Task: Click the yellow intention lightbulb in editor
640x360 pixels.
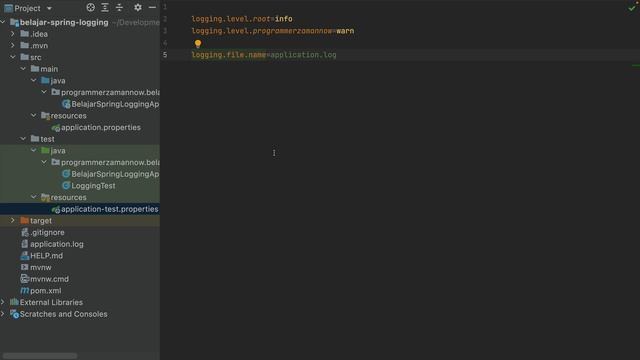Action: [x=198, y=43]
